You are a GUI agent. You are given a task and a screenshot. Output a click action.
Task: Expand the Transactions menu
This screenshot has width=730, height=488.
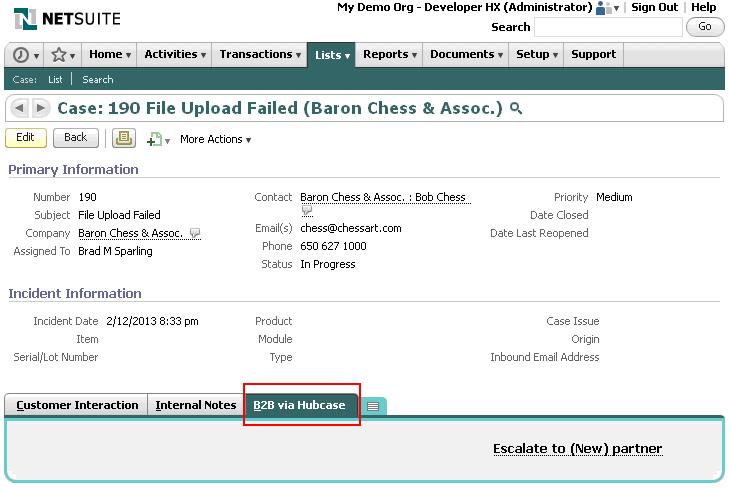click(260, 54)
